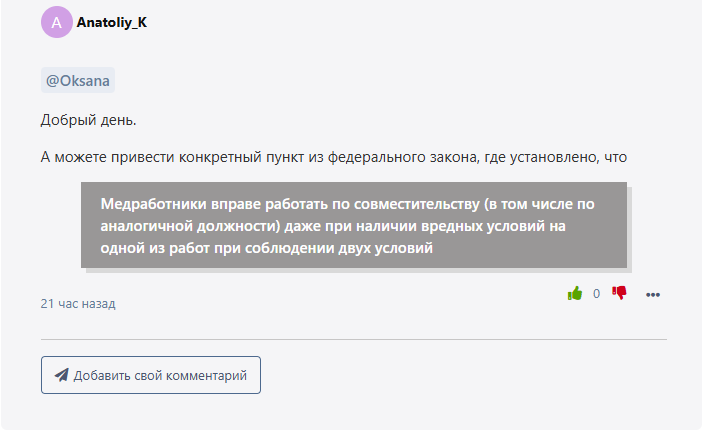Click the word "Медработники" in the quote
Viewport: 707px width, 434px height.
pos(153,204)
